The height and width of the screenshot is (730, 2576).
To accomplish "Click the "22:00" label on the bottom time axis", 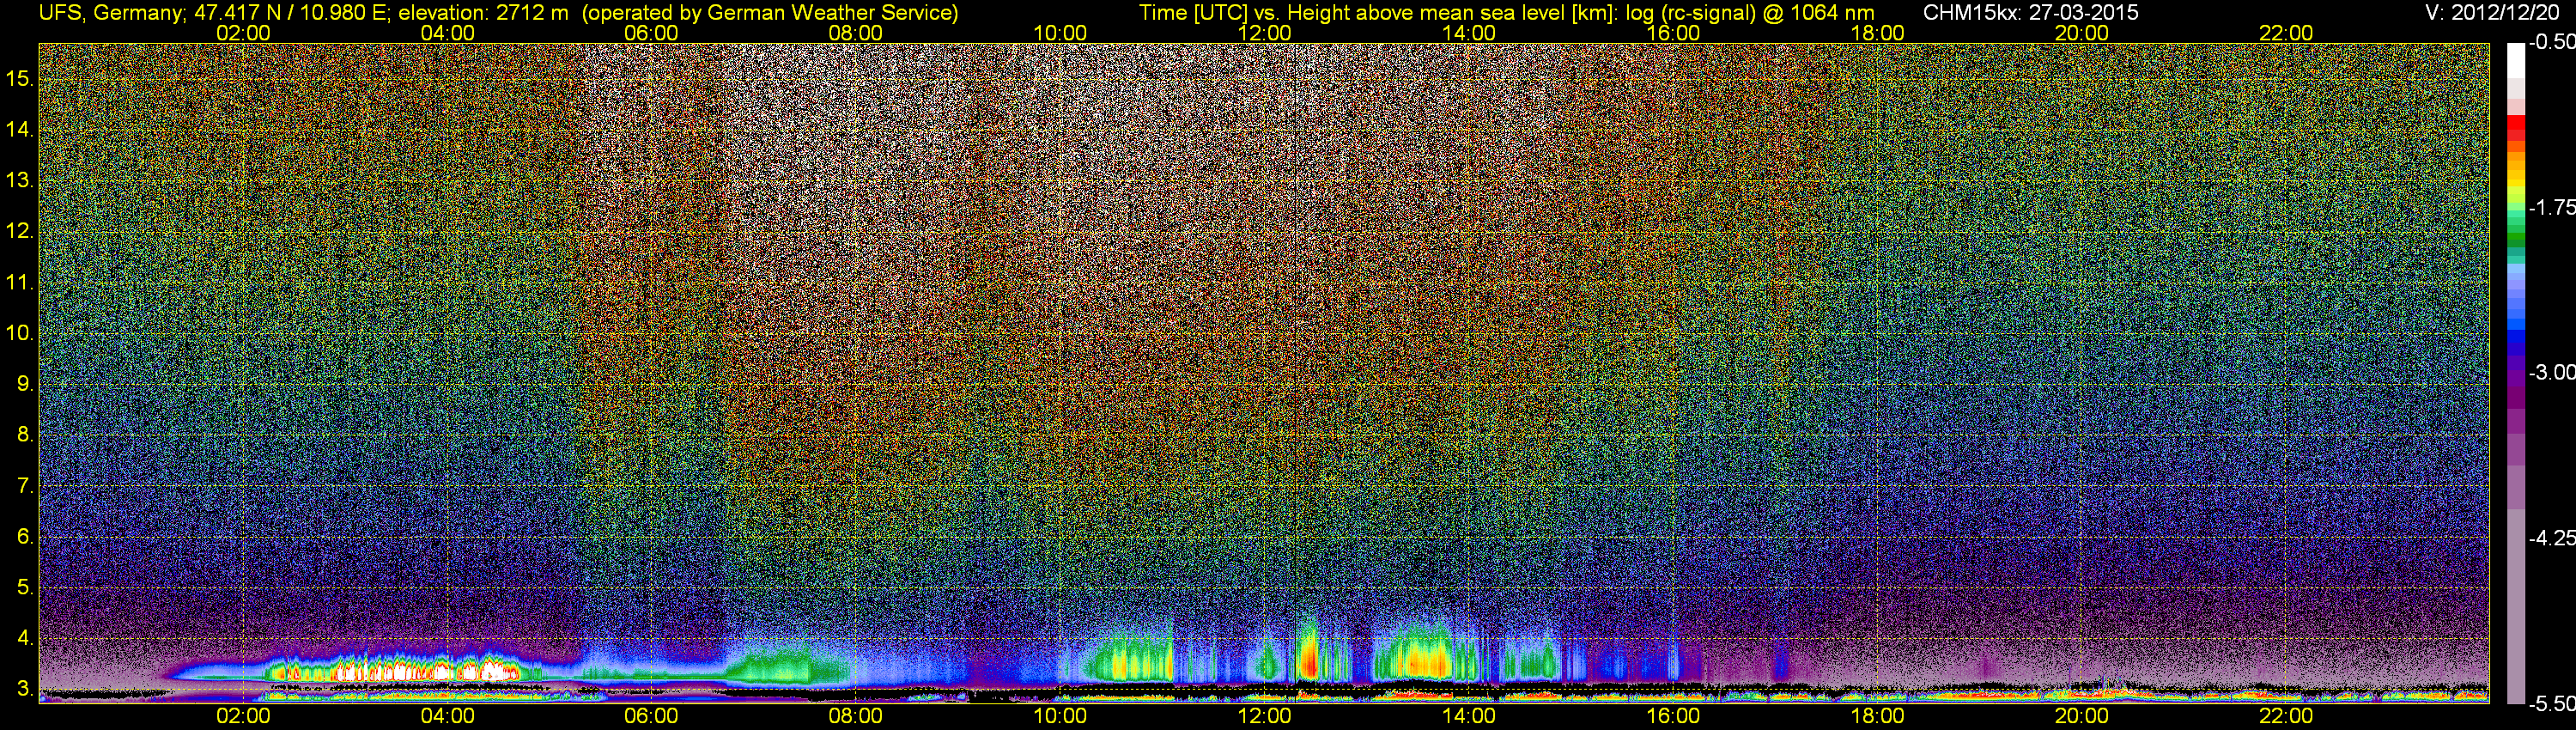I will [2286, 716].
